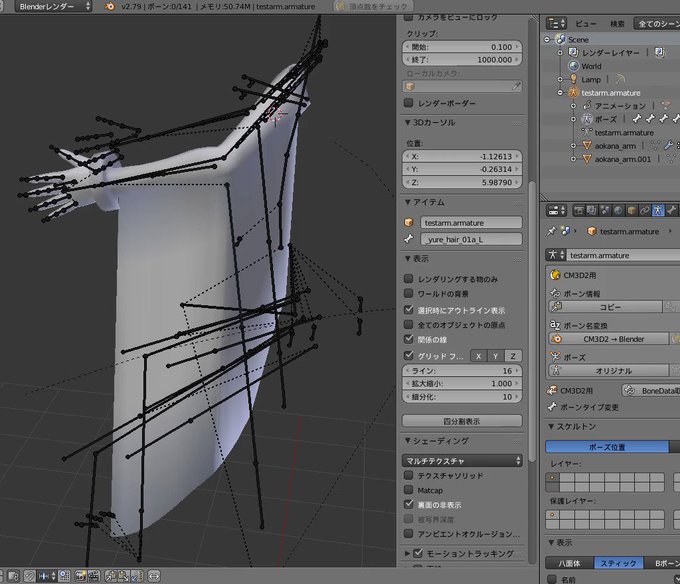Screen dimensions: 680x584
Task: Click the paste pose icon in viewport header
Action: pyautogui.click(x=124, y=576)
